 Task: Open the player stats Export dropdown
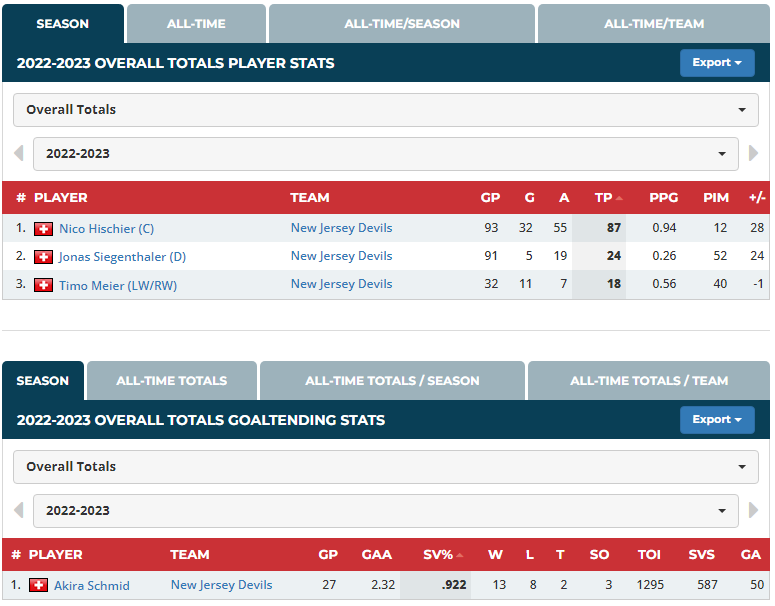717,63
